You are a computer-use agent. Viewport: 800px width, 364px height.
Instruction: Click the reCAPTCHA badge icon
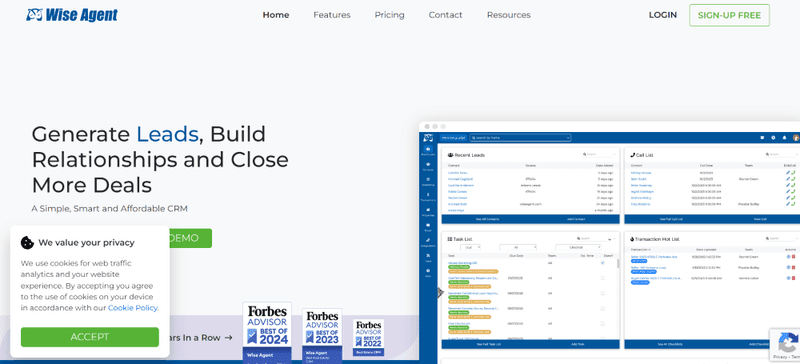(789, 342)
